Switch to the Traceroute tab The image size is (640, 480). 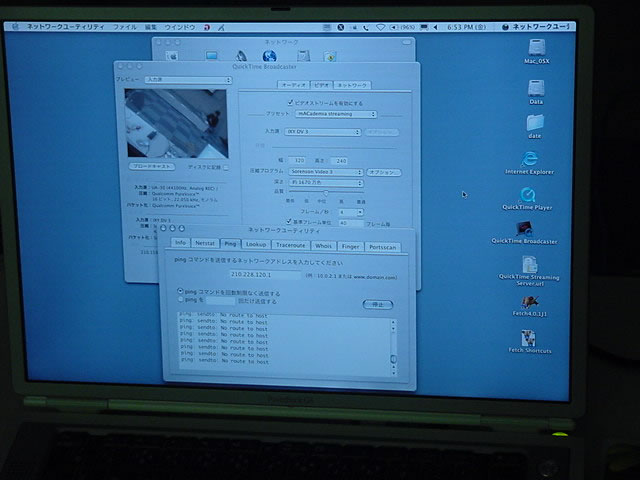290,244
